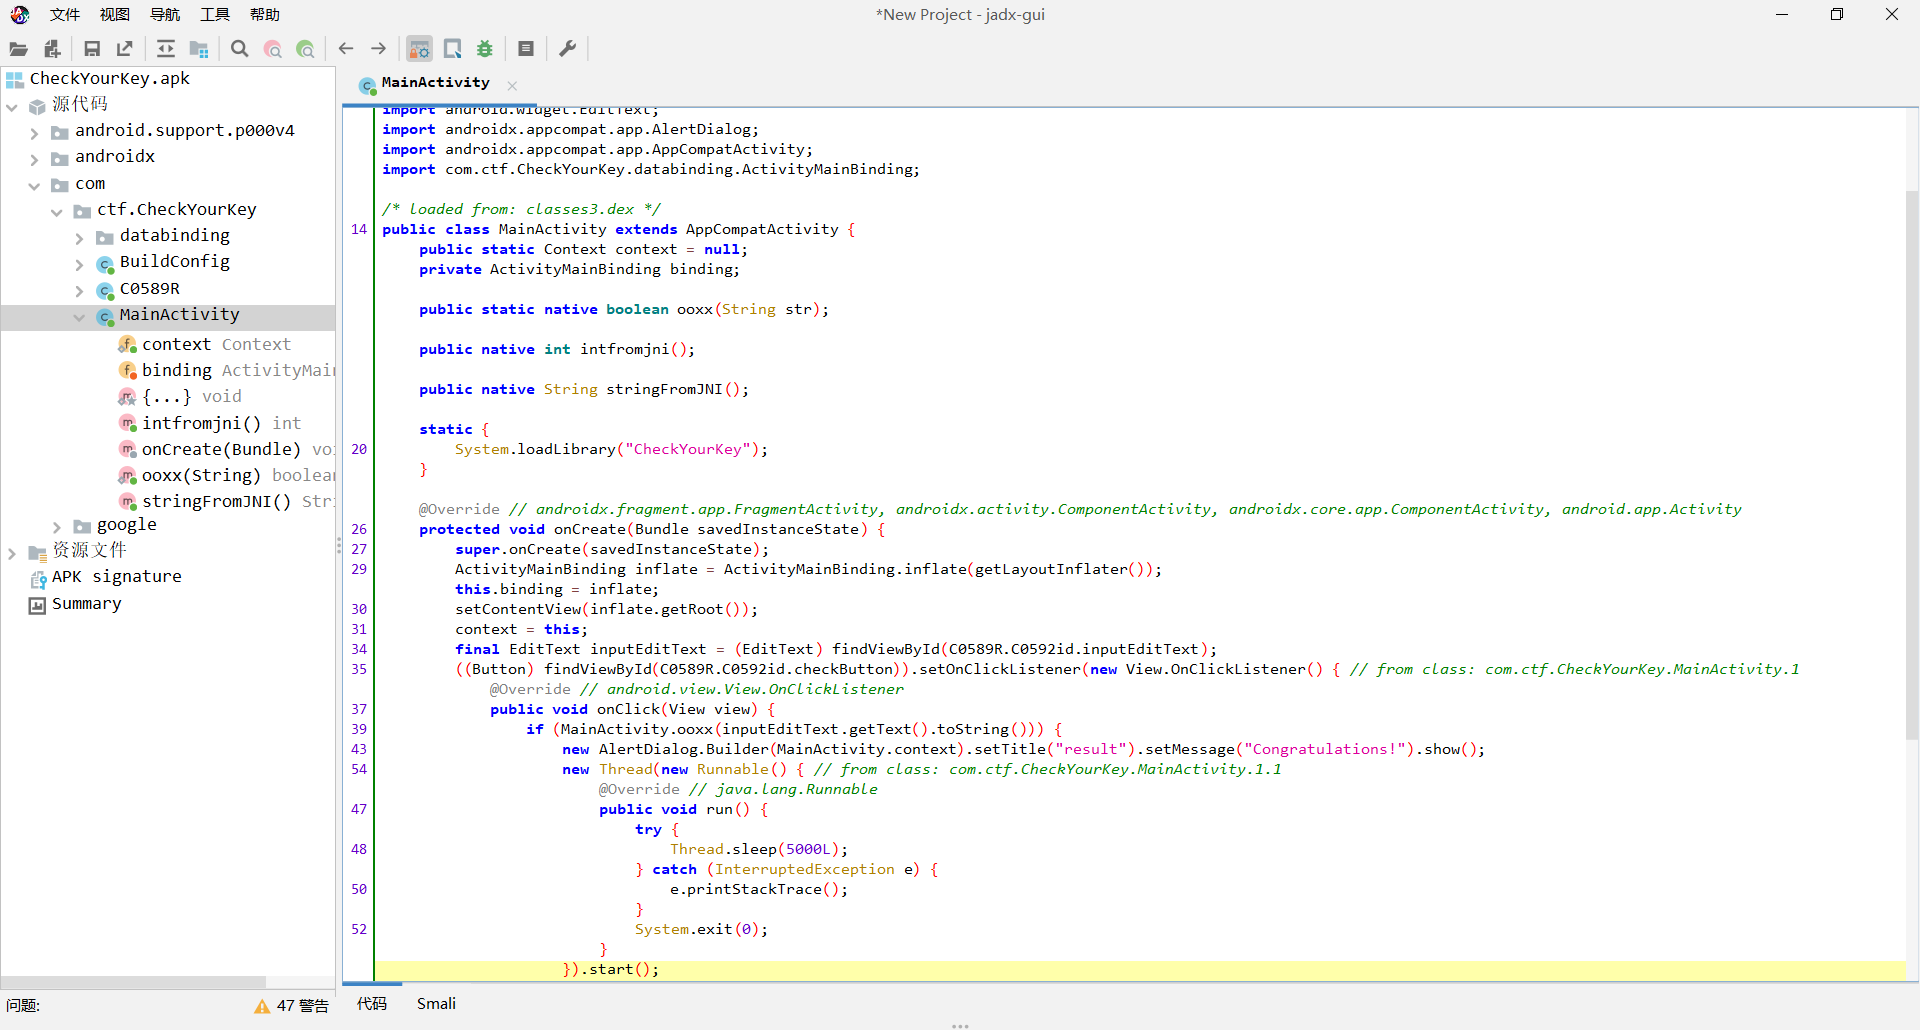Open the 视图 menu
Screen dimensions: 1920x1030
(x=115, y=14)
